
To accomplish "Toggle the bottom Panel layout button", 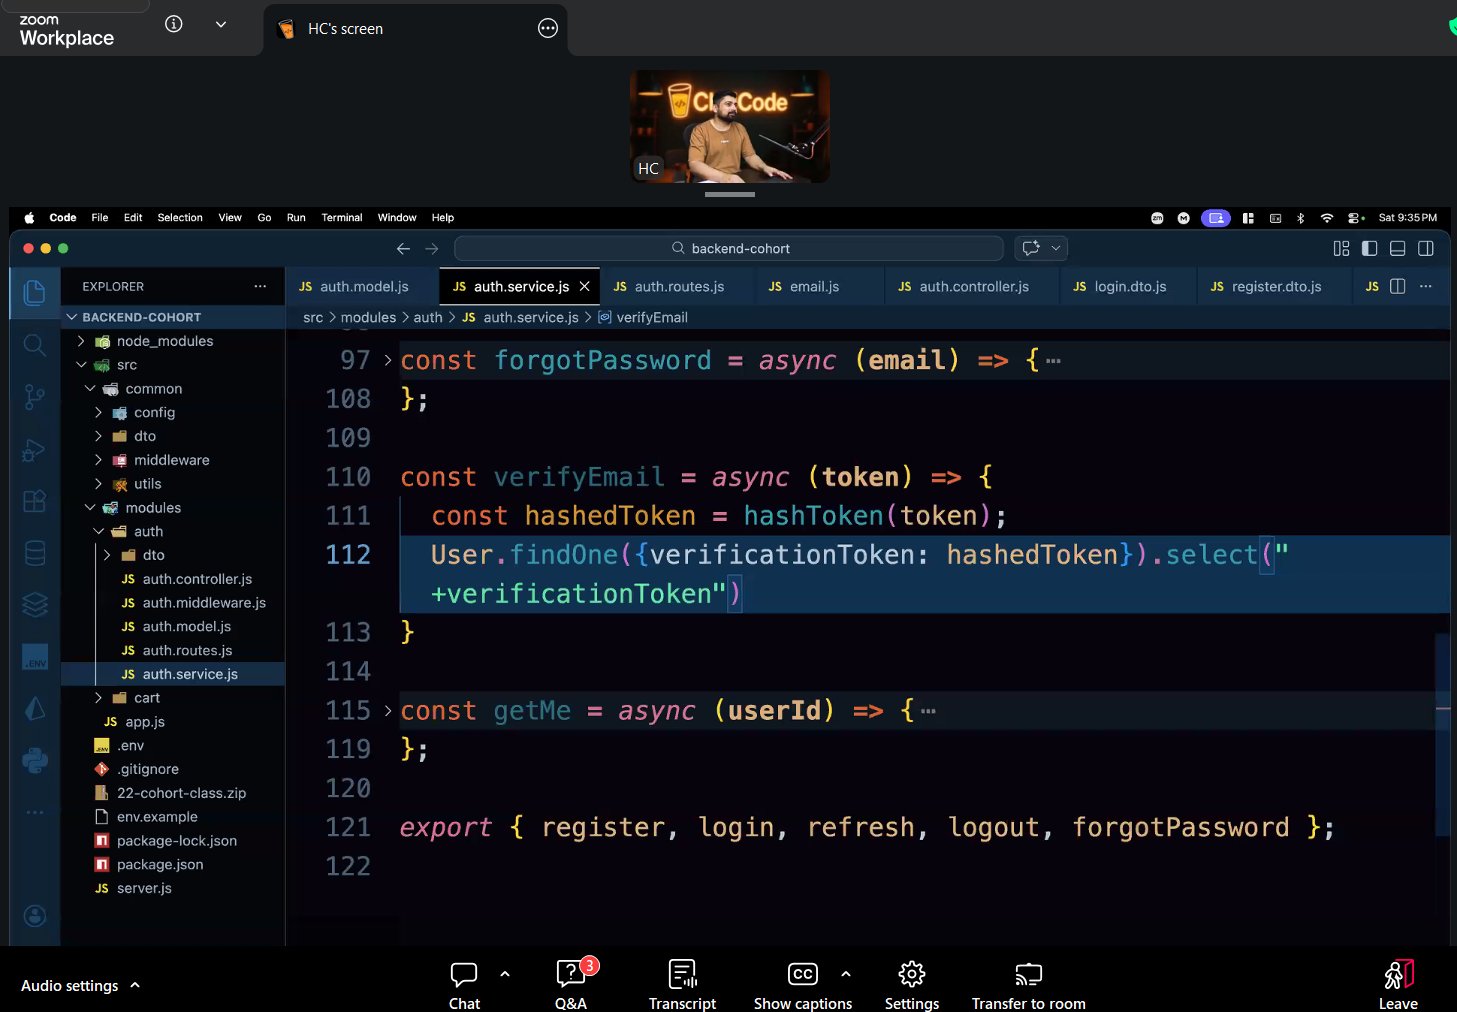I will point(1397,249).
